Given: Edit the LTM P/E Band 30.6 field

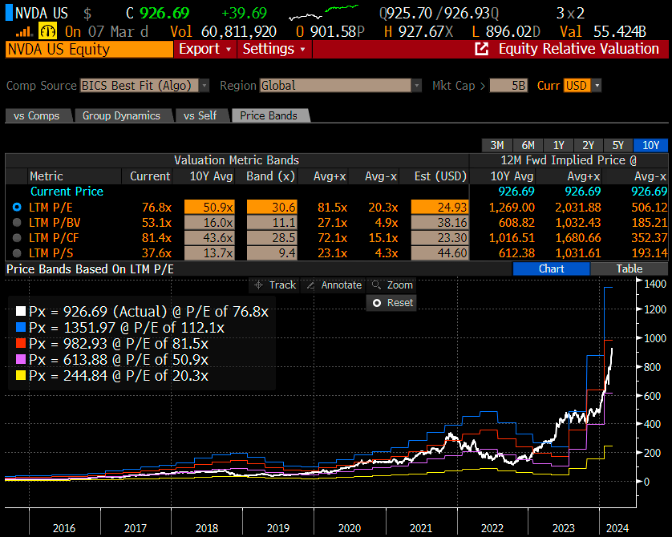Looking at the screenshot, I should click(x=272, y=207).
